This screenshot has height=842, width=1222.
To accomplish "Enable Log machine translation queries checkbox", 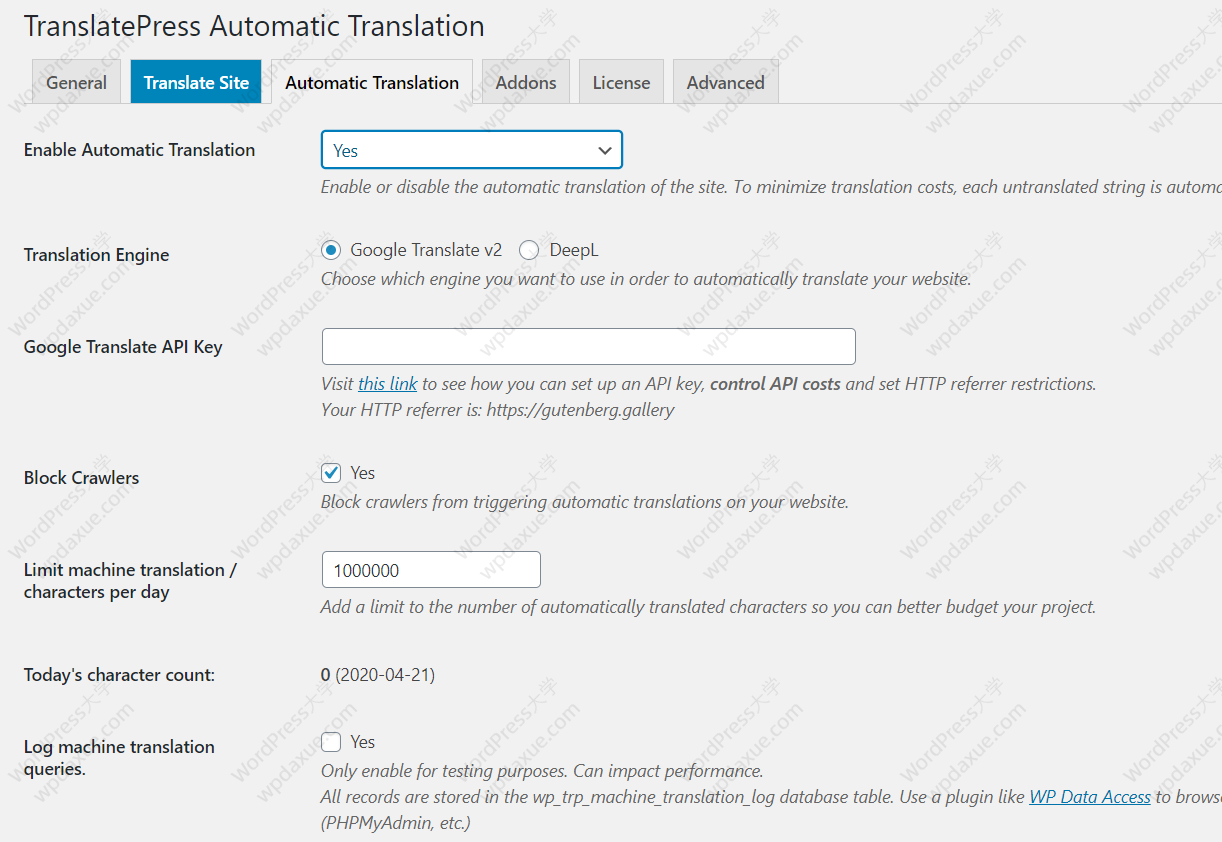I will coord(332,742).
